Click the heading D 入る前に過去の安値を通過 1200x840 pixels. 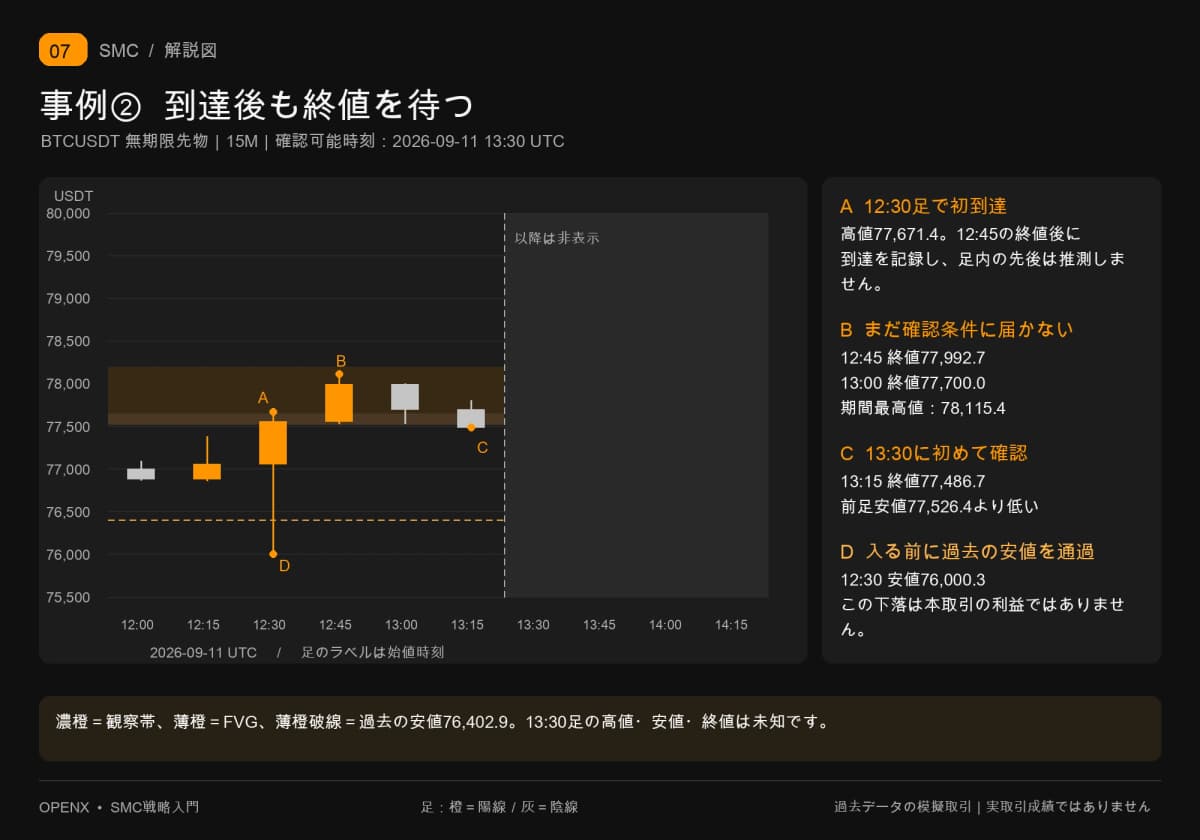967,551
